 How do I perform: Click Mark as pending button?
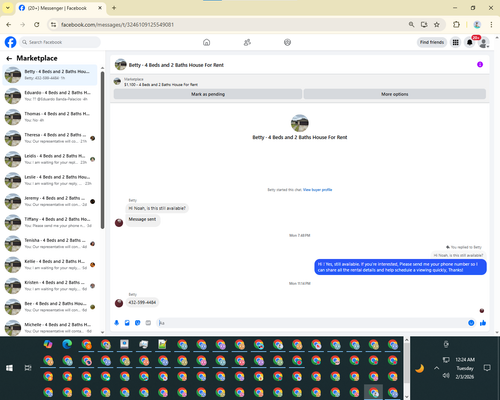208,94
